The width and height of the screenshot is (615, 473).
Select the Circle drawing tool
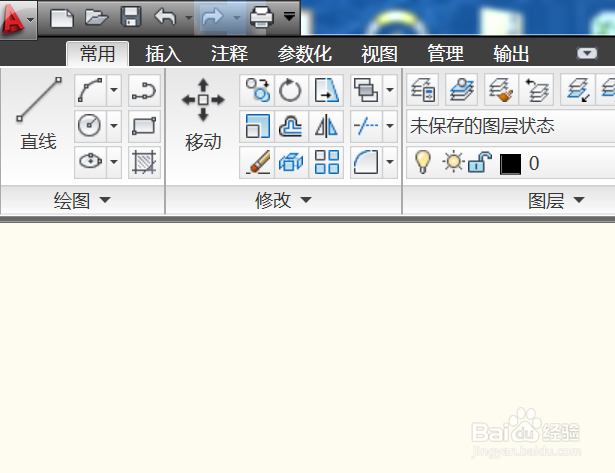click(x=90, y=126)
